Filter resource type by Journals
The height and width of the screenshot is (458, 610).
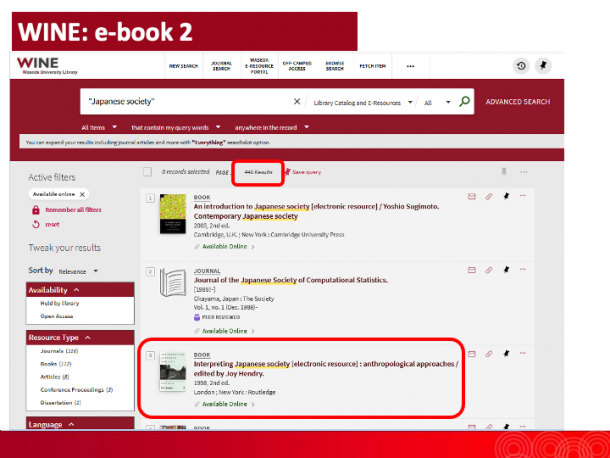tap(59, 351)
